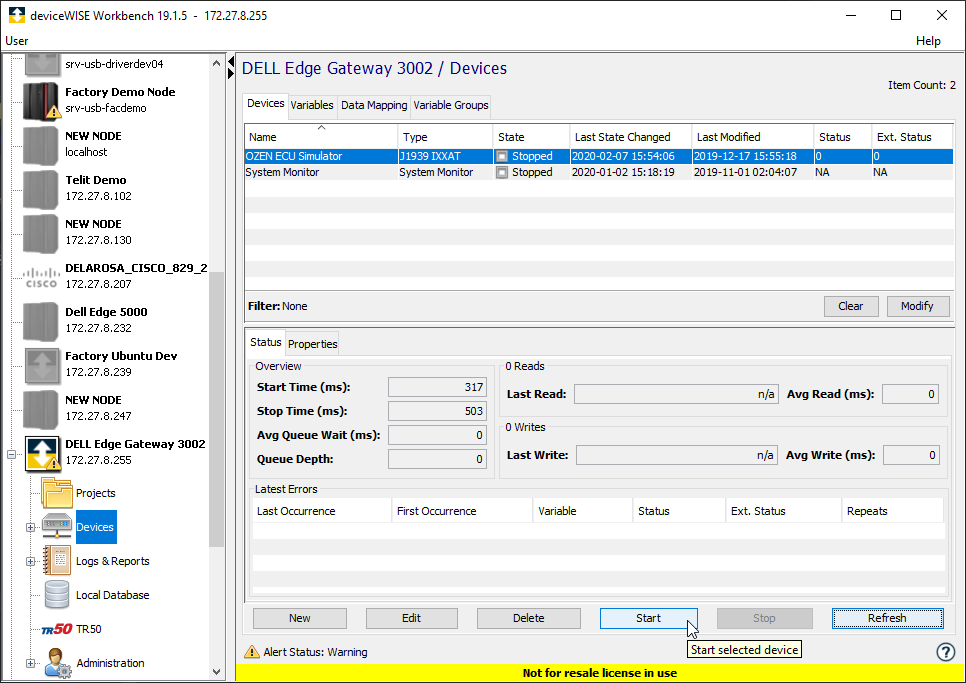Screen dimensions: 966x683
Task: Expand the Devices tree node
Action: tap(28, 527)
